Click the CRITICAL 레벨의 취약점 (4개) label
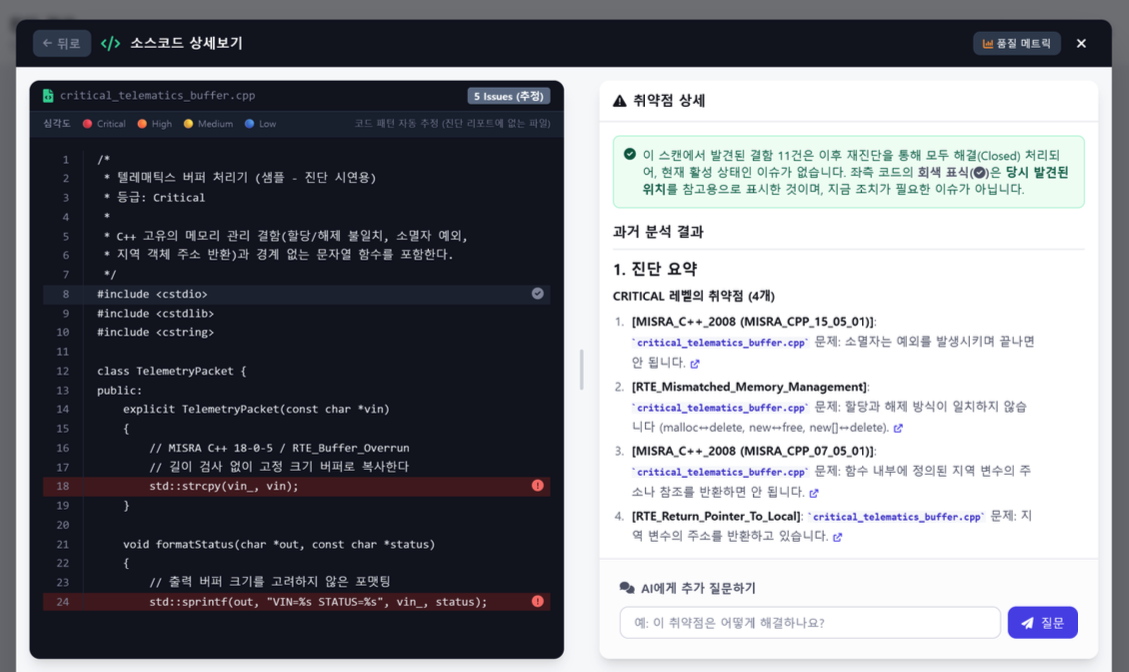This screenshot has height=672, width=1129. point(693,296)
